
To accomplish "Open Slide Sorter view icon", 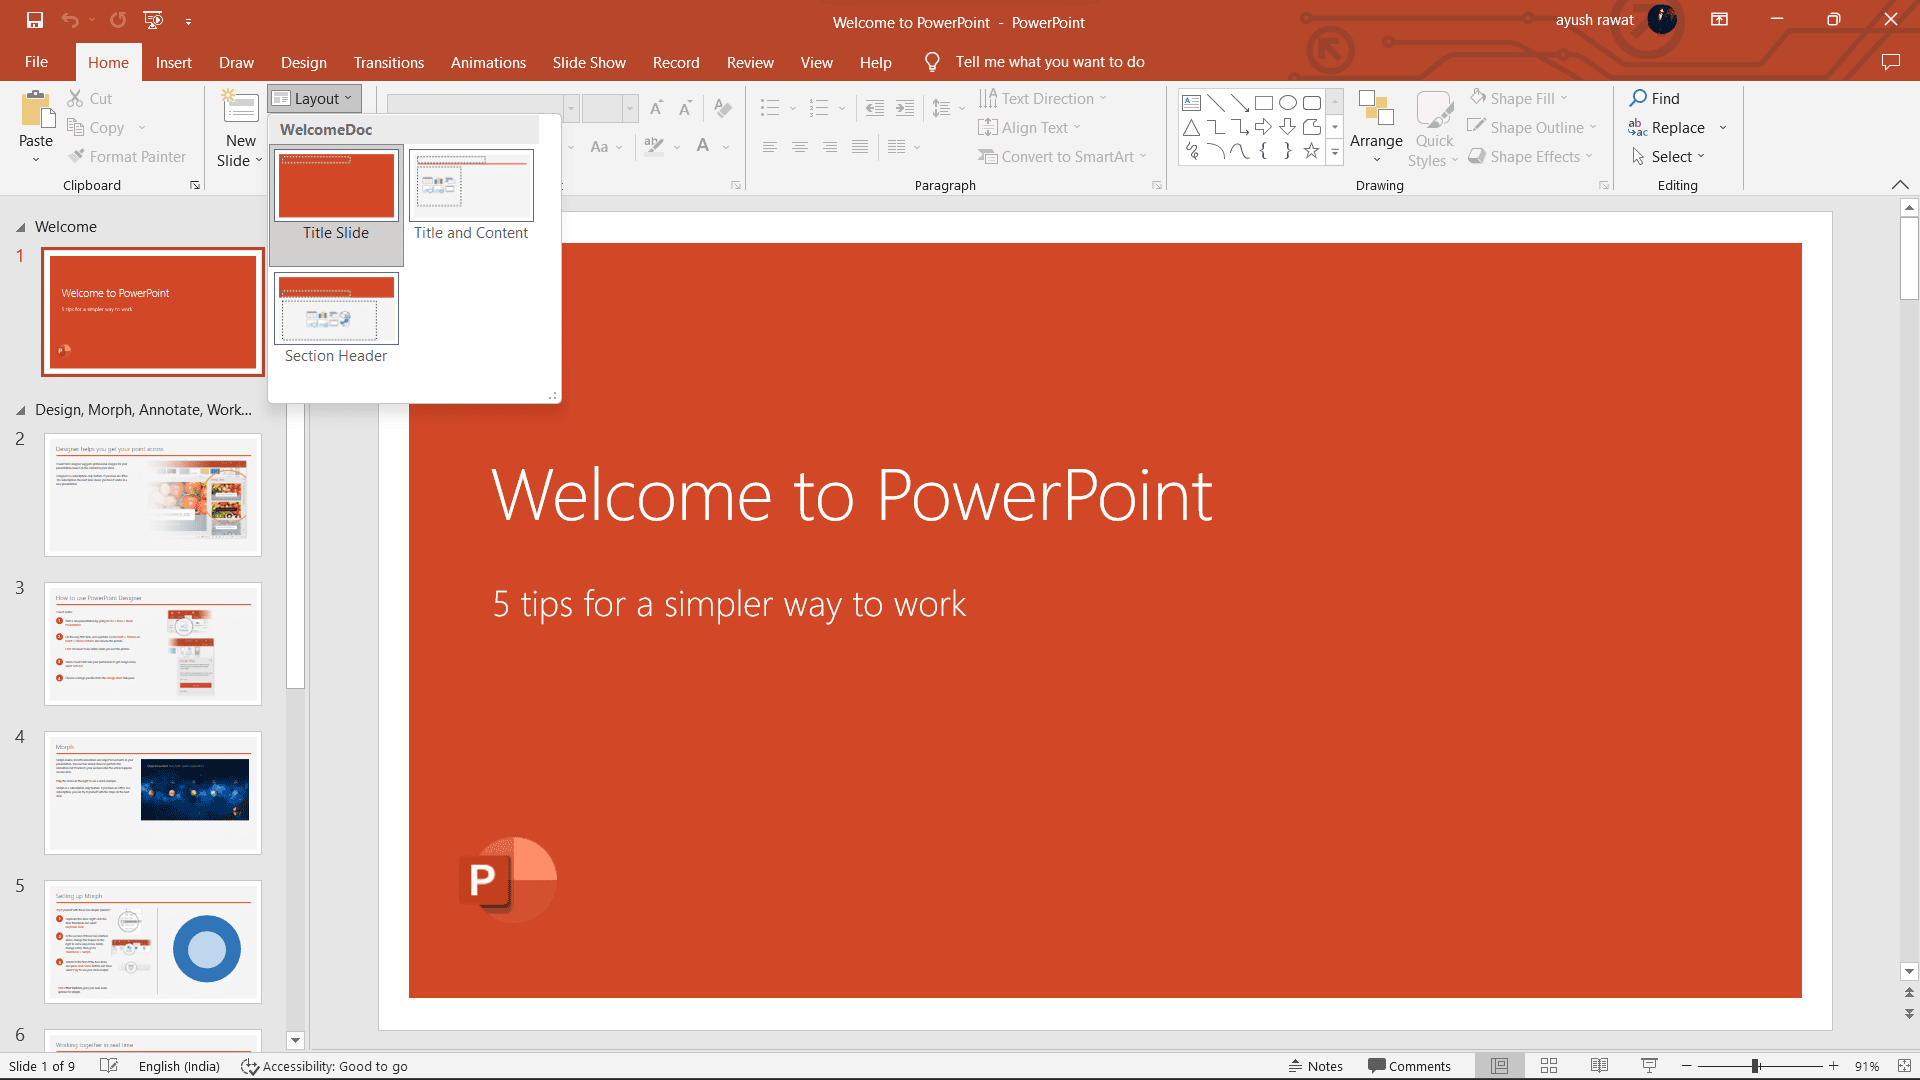I will (1549, 1066).
